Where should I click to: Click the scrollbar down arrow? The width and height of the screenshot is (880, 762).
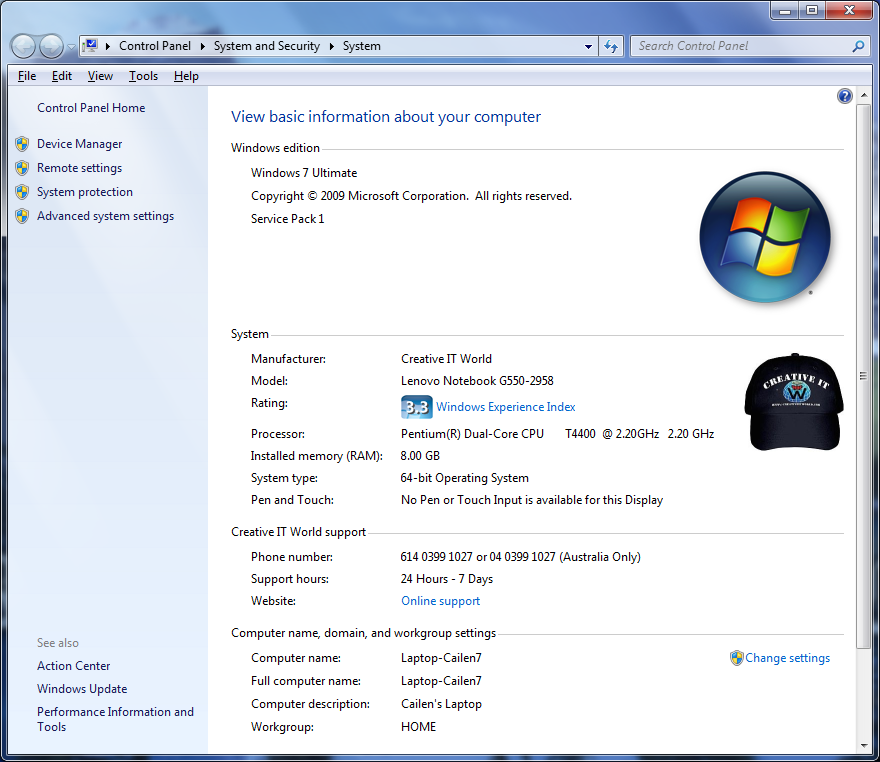(x=864, y=746)
